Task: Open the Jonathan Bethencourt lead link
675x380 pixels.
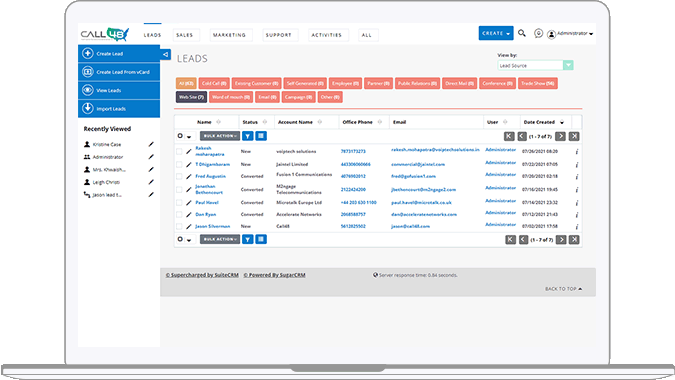Action: (209, 189)
